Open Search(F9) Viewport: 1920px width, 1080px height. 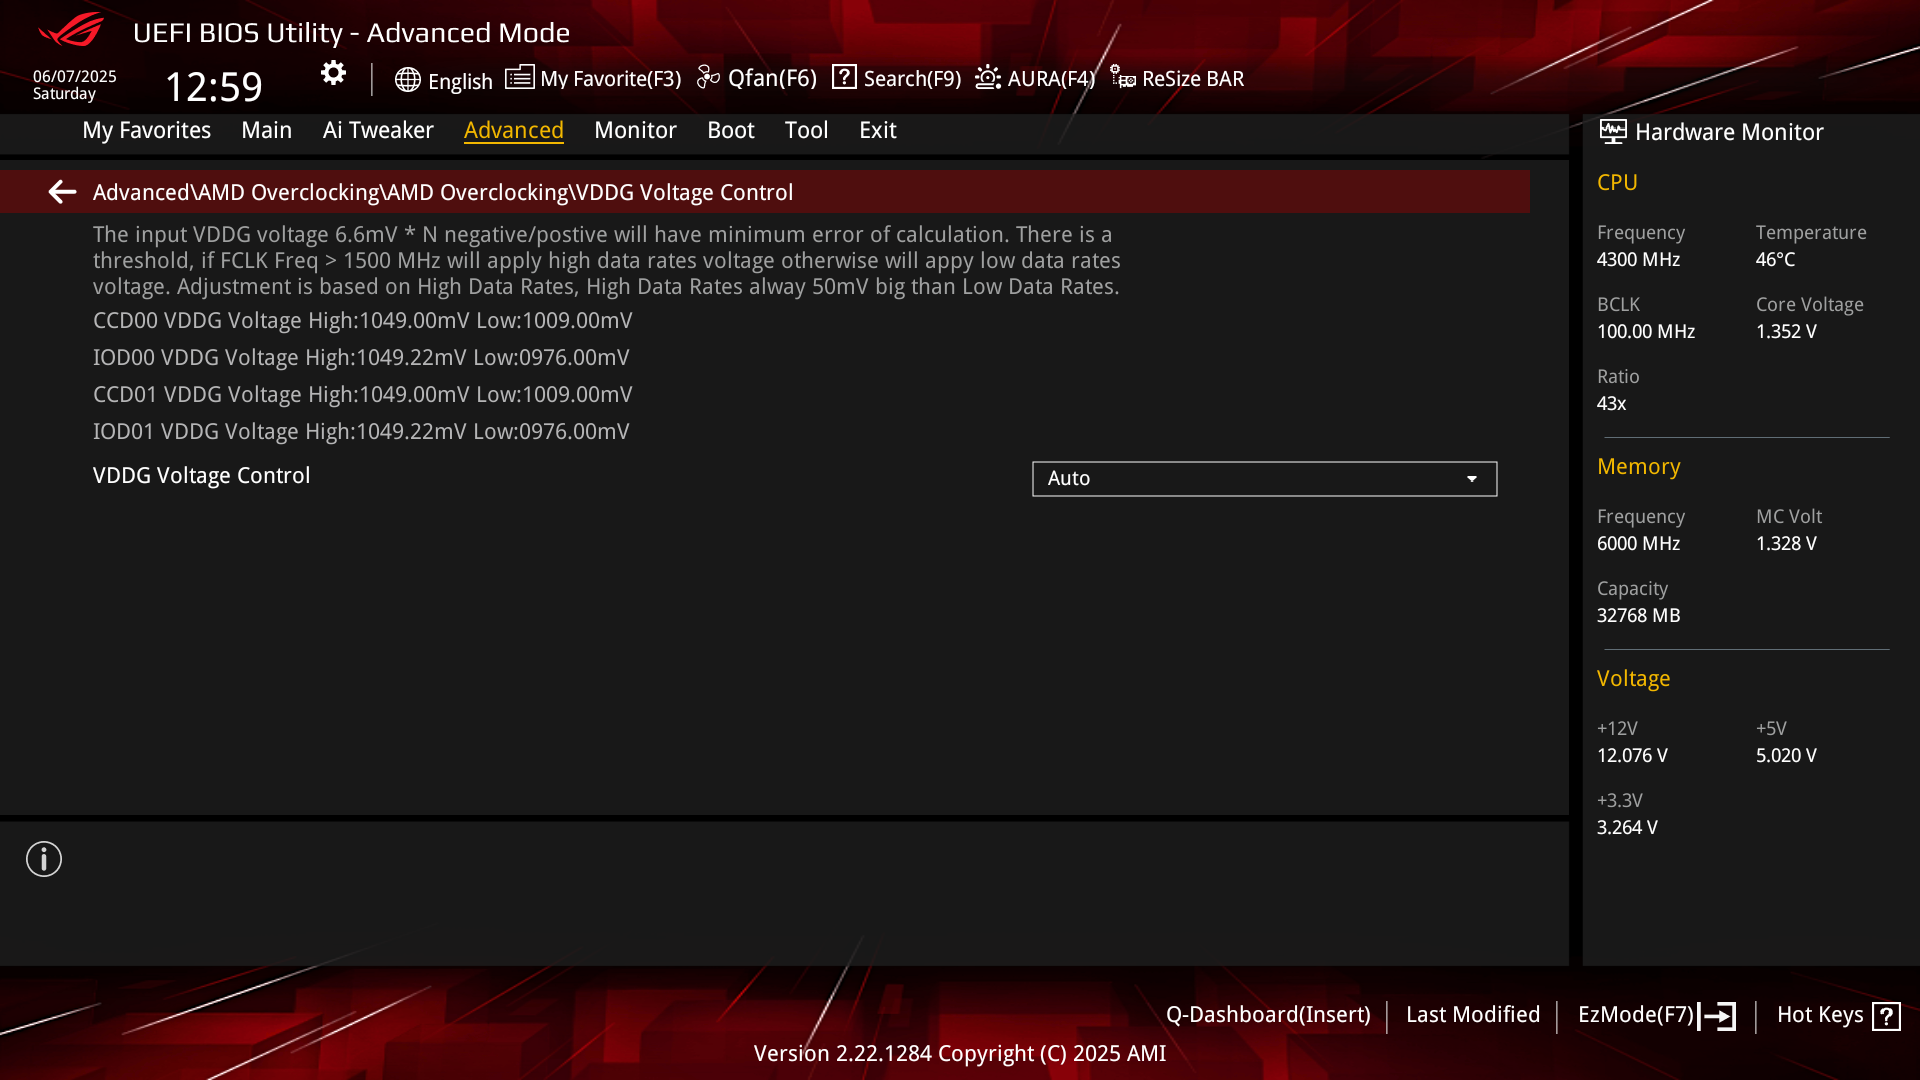coord(912,78)
